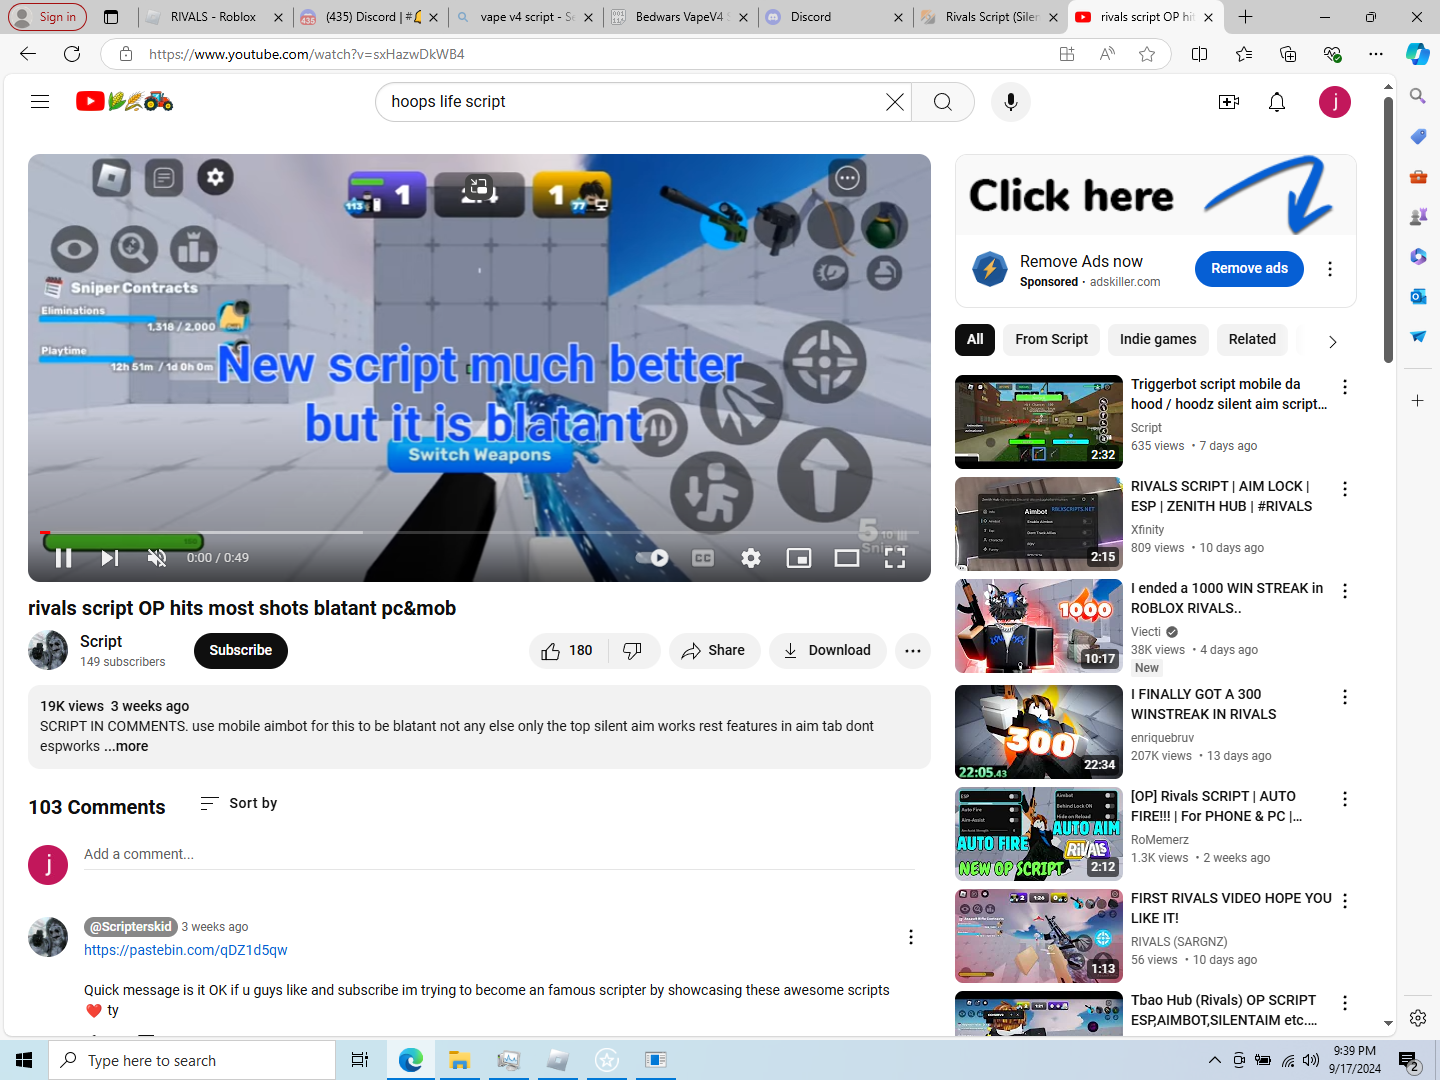This screenshot has width=1440, height=1080.
Task: Toggle theater mode
Action: point(847,558)
